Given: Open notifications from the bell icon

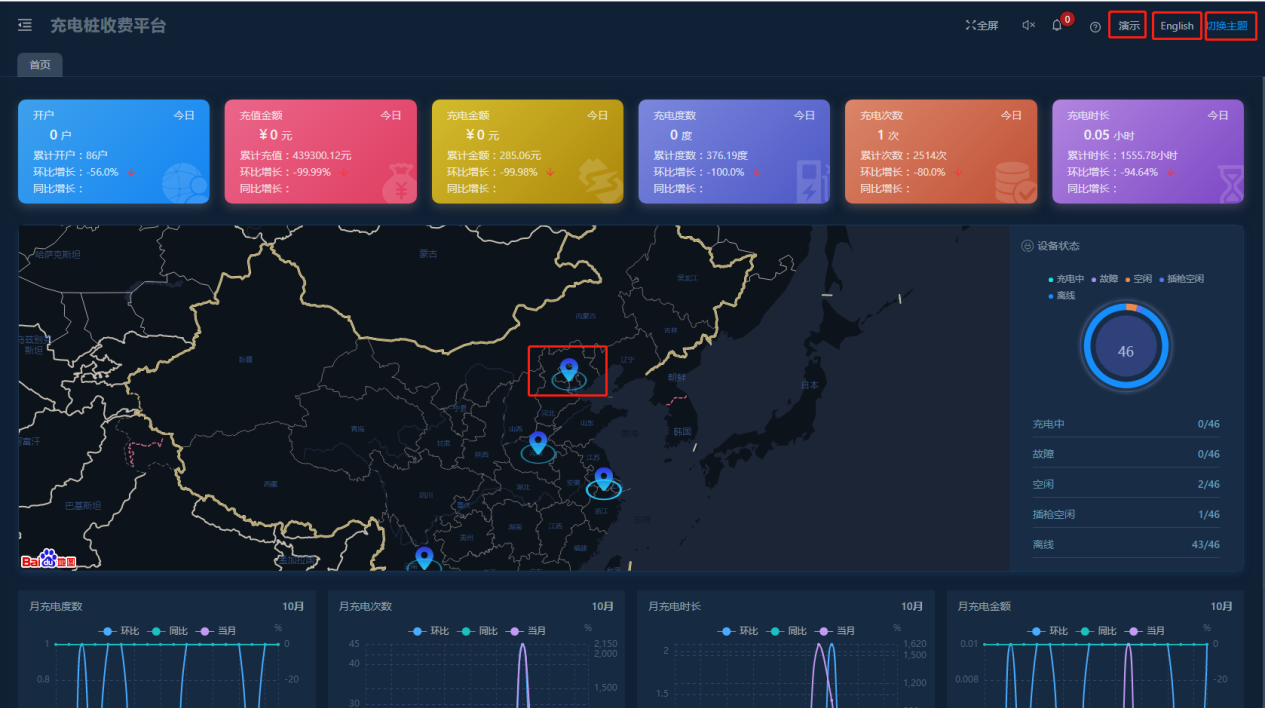Looking at the screenshot, I should pos(1057,26).
